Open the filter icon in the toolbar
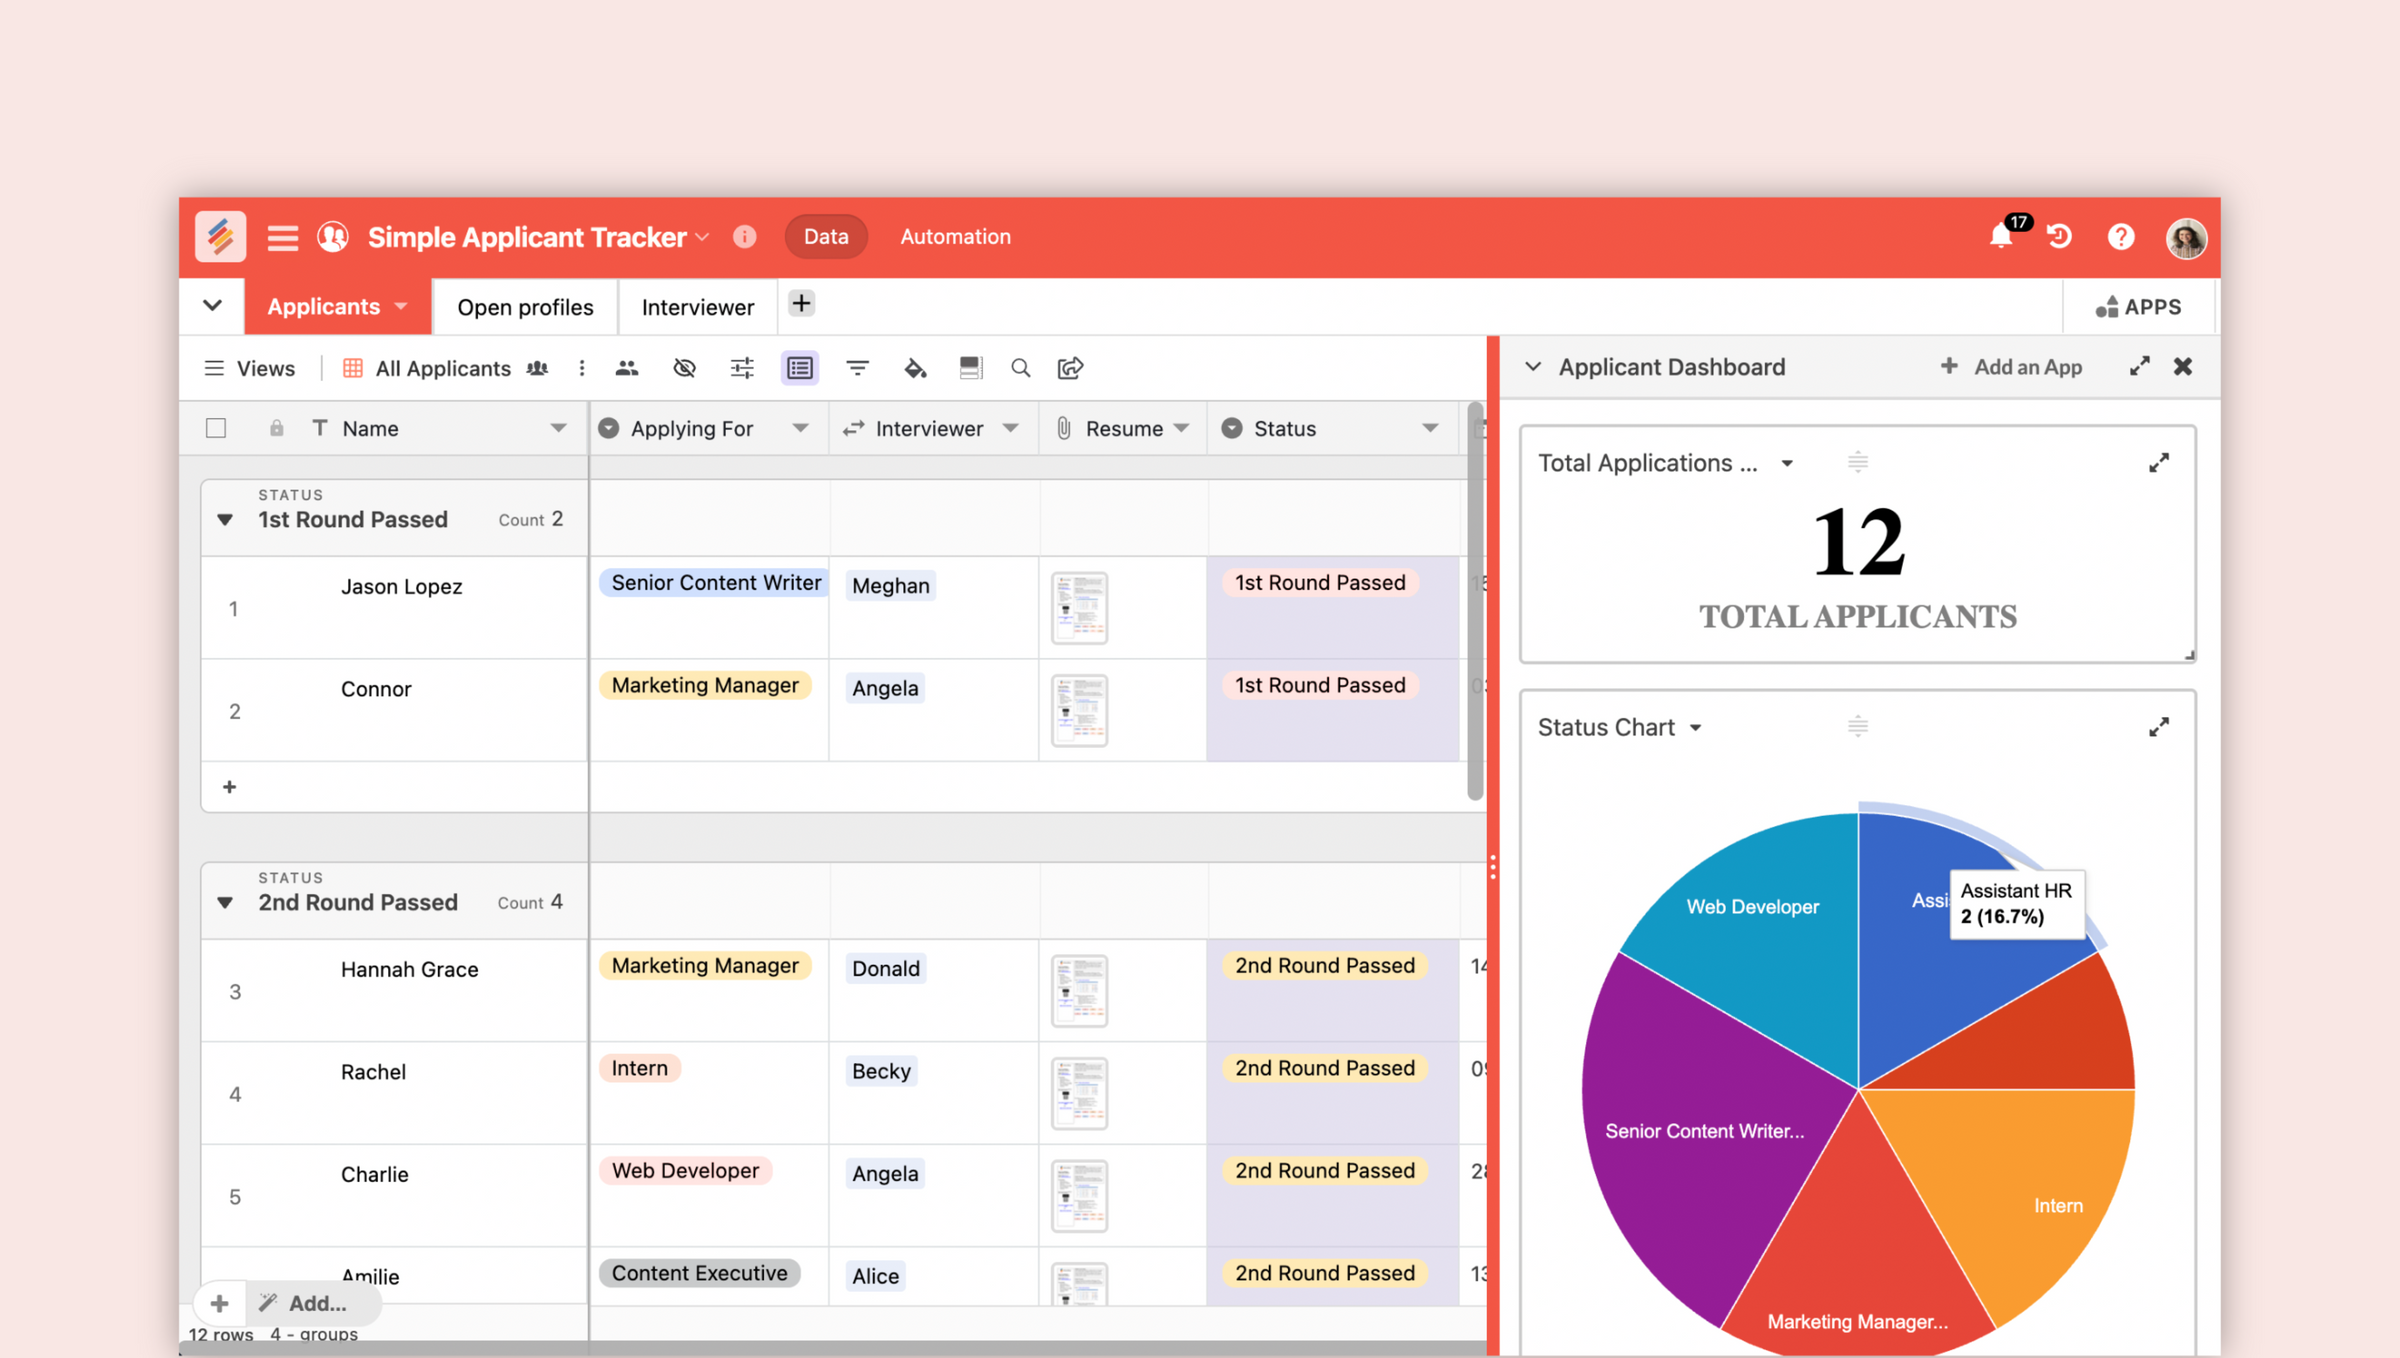 pyautogui.click(x=857, y=367)
